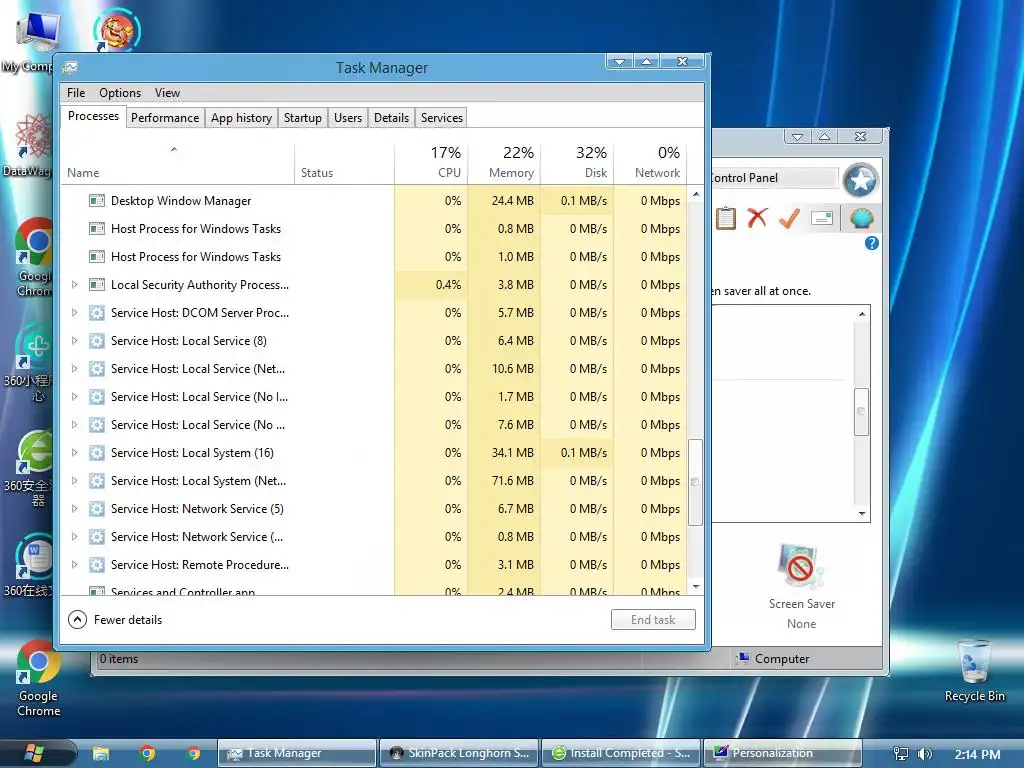
Task: Open Google Chrome icon at bottom of desktop
Action: tap(39, 679)
